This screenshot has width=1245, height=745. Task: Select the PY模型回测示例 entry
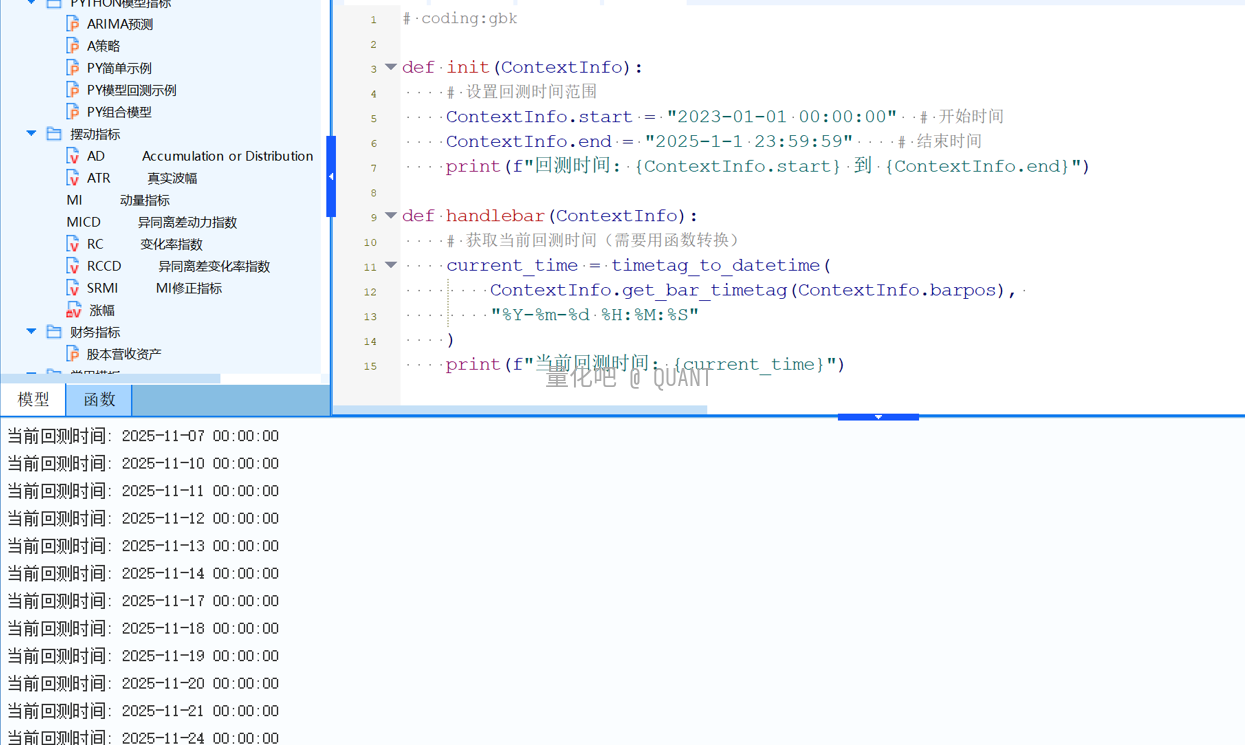tap(131, 90)
